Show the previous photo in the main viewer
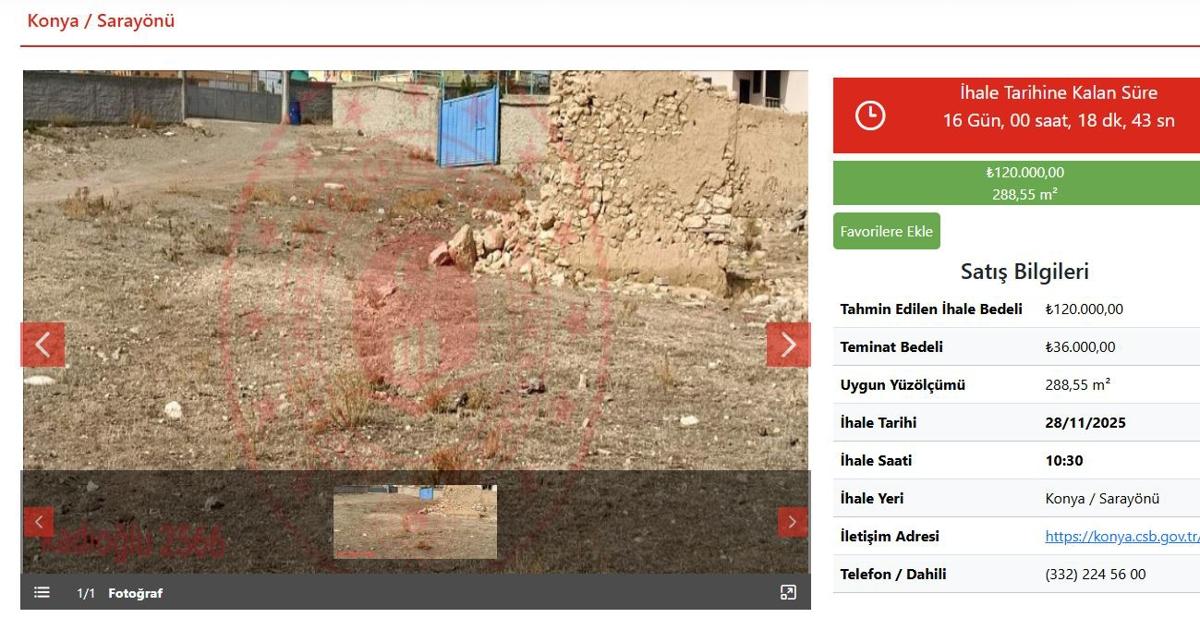Image resolution: width=1200 pixels, height=618 pixels. pos(43,345)
